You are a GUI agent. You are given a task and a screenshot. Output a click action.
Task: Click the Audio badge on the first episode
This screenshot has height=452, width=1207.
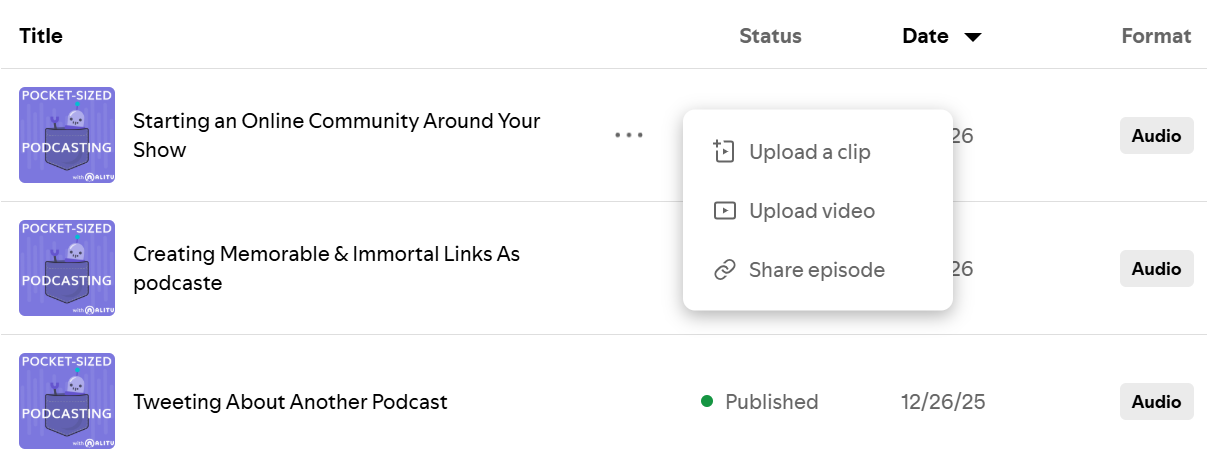pos(1156,135)
